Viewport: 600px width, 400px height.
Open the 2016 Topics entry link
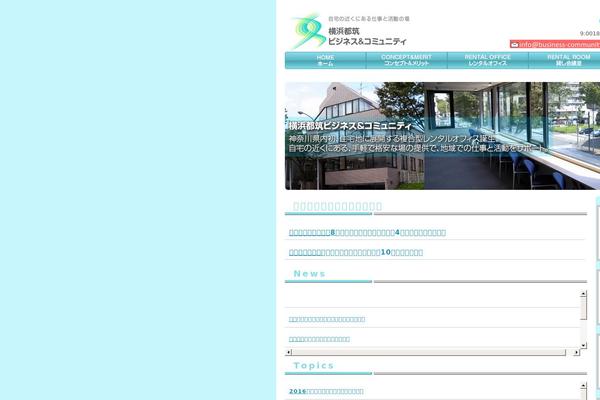326,391
